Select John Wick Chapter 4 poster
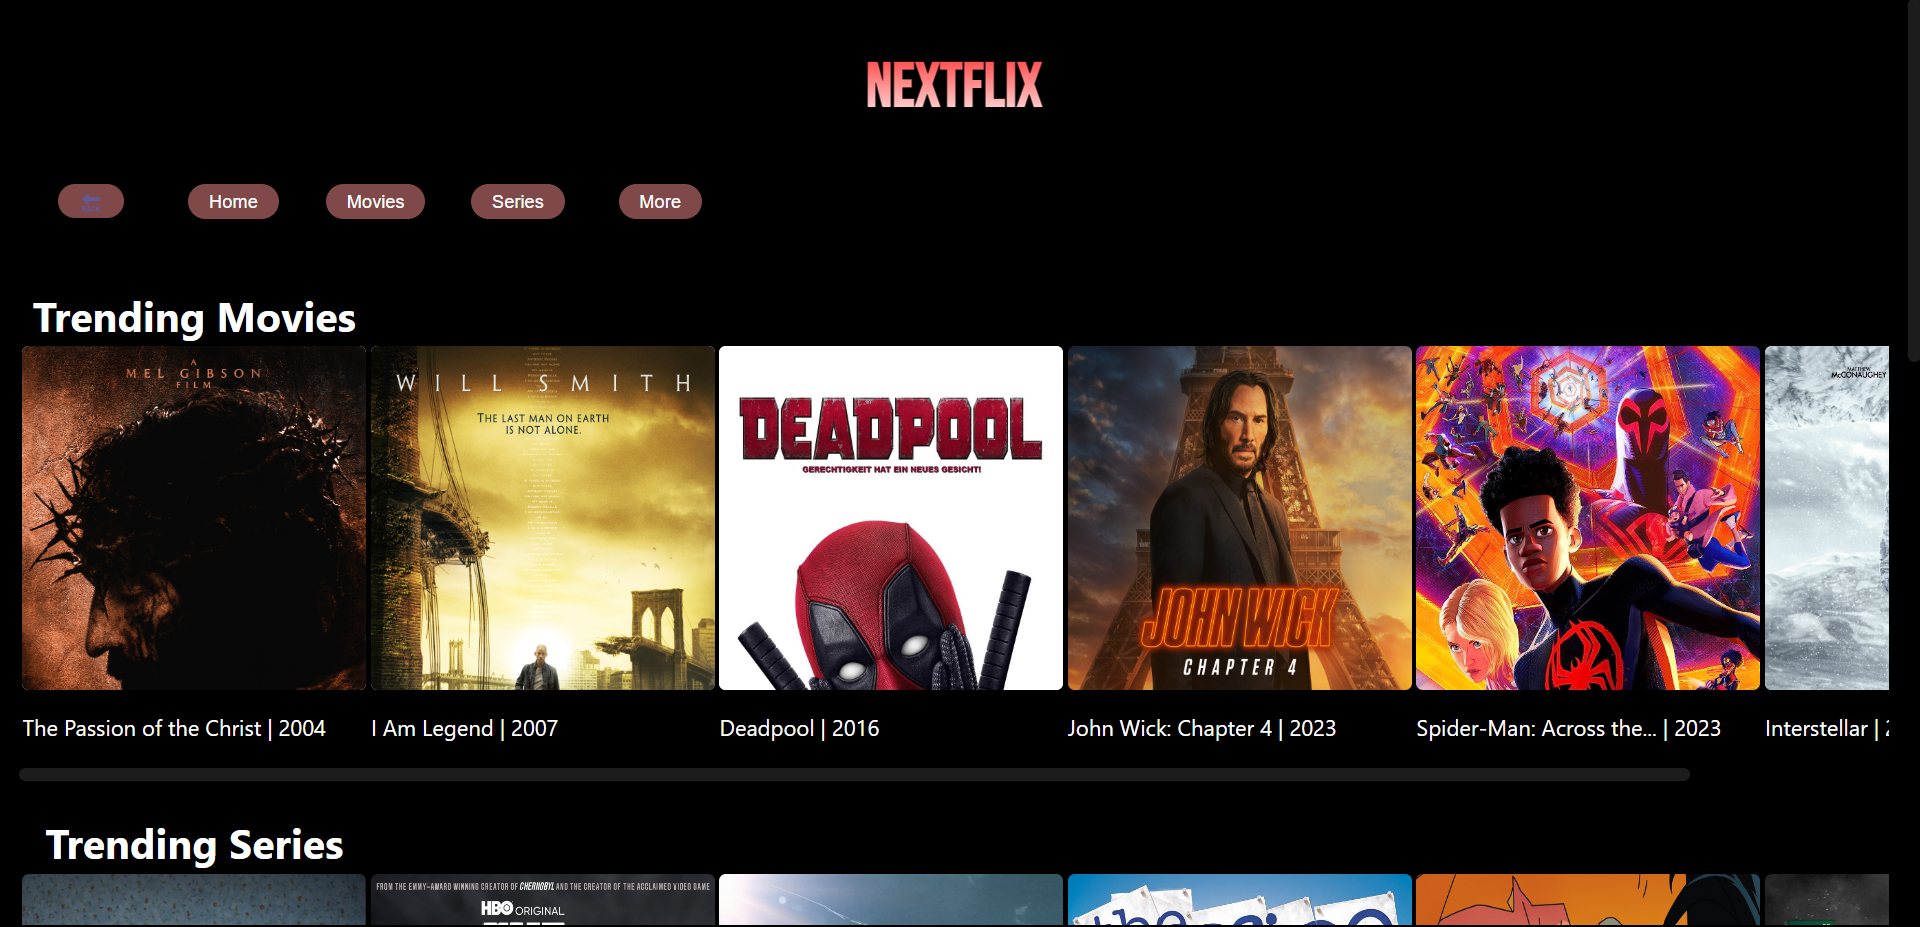This screenshot has width=1920, height=927. [x=1239, y=518]
